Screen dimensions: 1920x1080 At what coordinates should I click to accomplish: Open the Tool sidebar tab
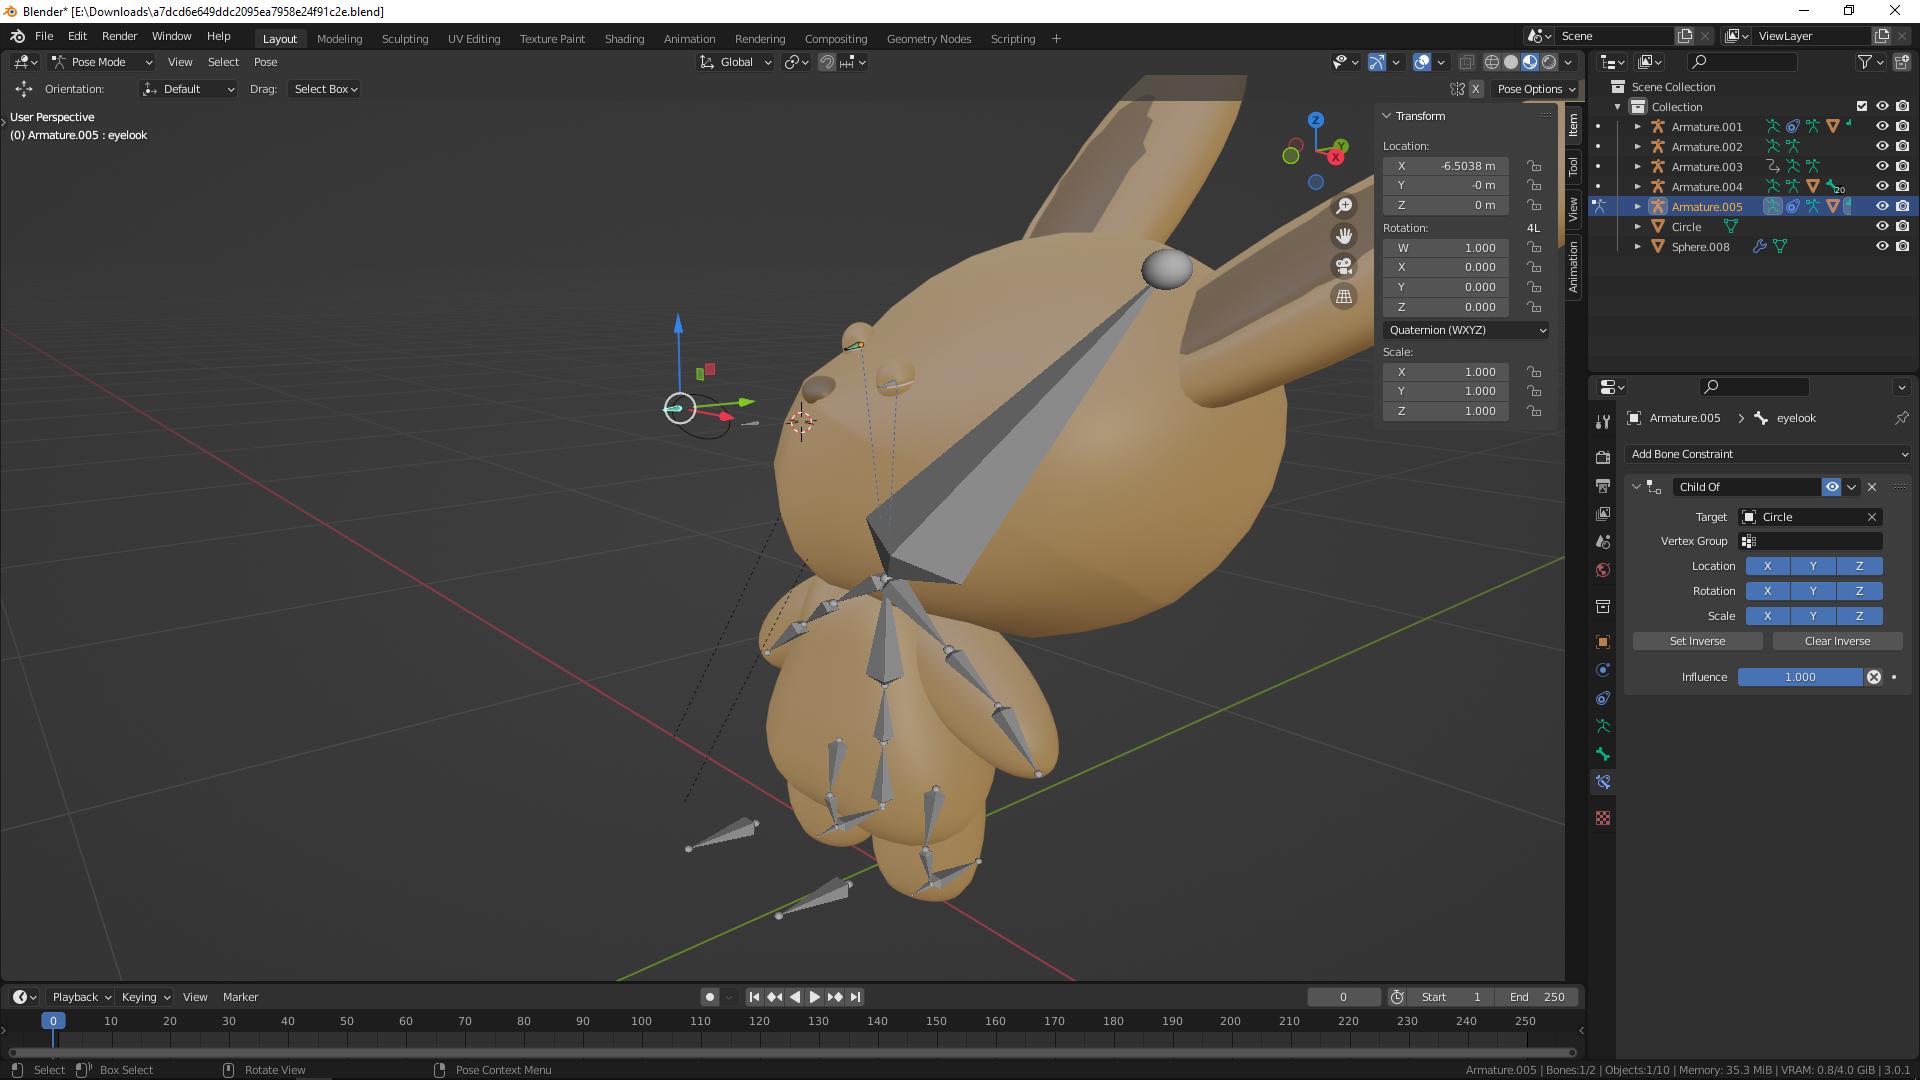pyautogui.click(x=1573, y=165)
